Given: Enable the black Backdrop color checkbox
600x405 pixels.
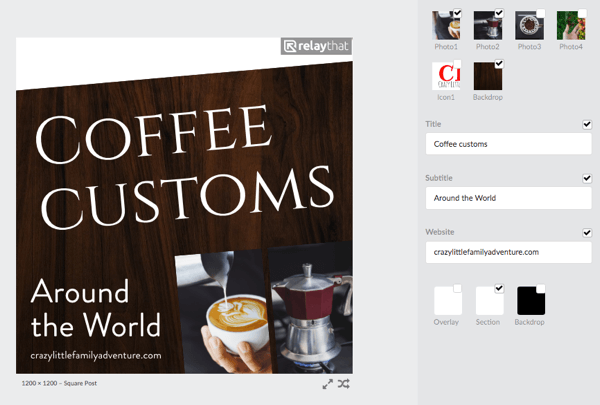Looking at the screenshot, I should click(541, 288).
